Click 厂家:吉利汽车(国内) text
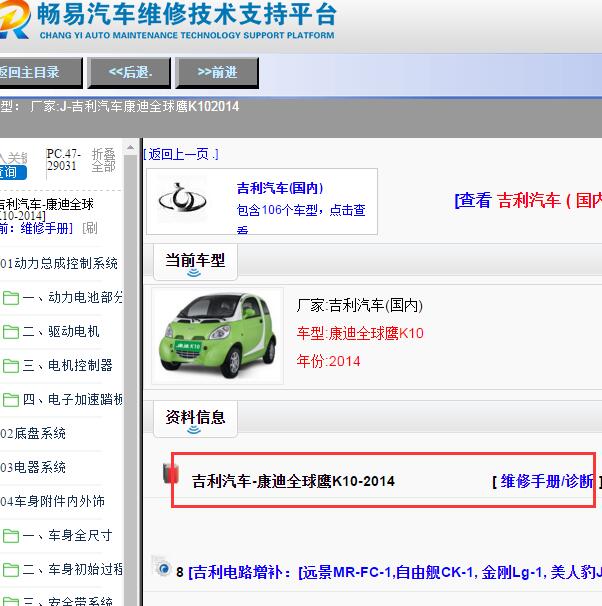The image size is (602, 606). [359, 305]
